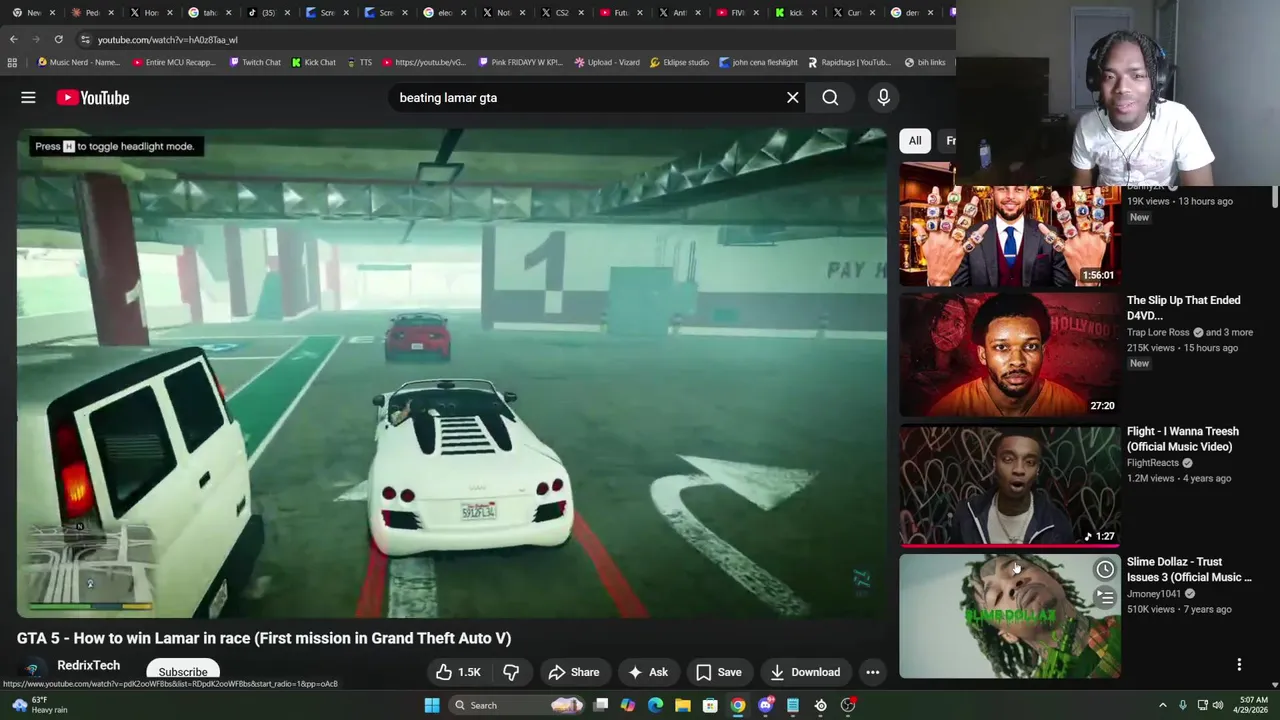Click the browser back arrow
The image size is (1280, 720).
click(x=13, y=39)
